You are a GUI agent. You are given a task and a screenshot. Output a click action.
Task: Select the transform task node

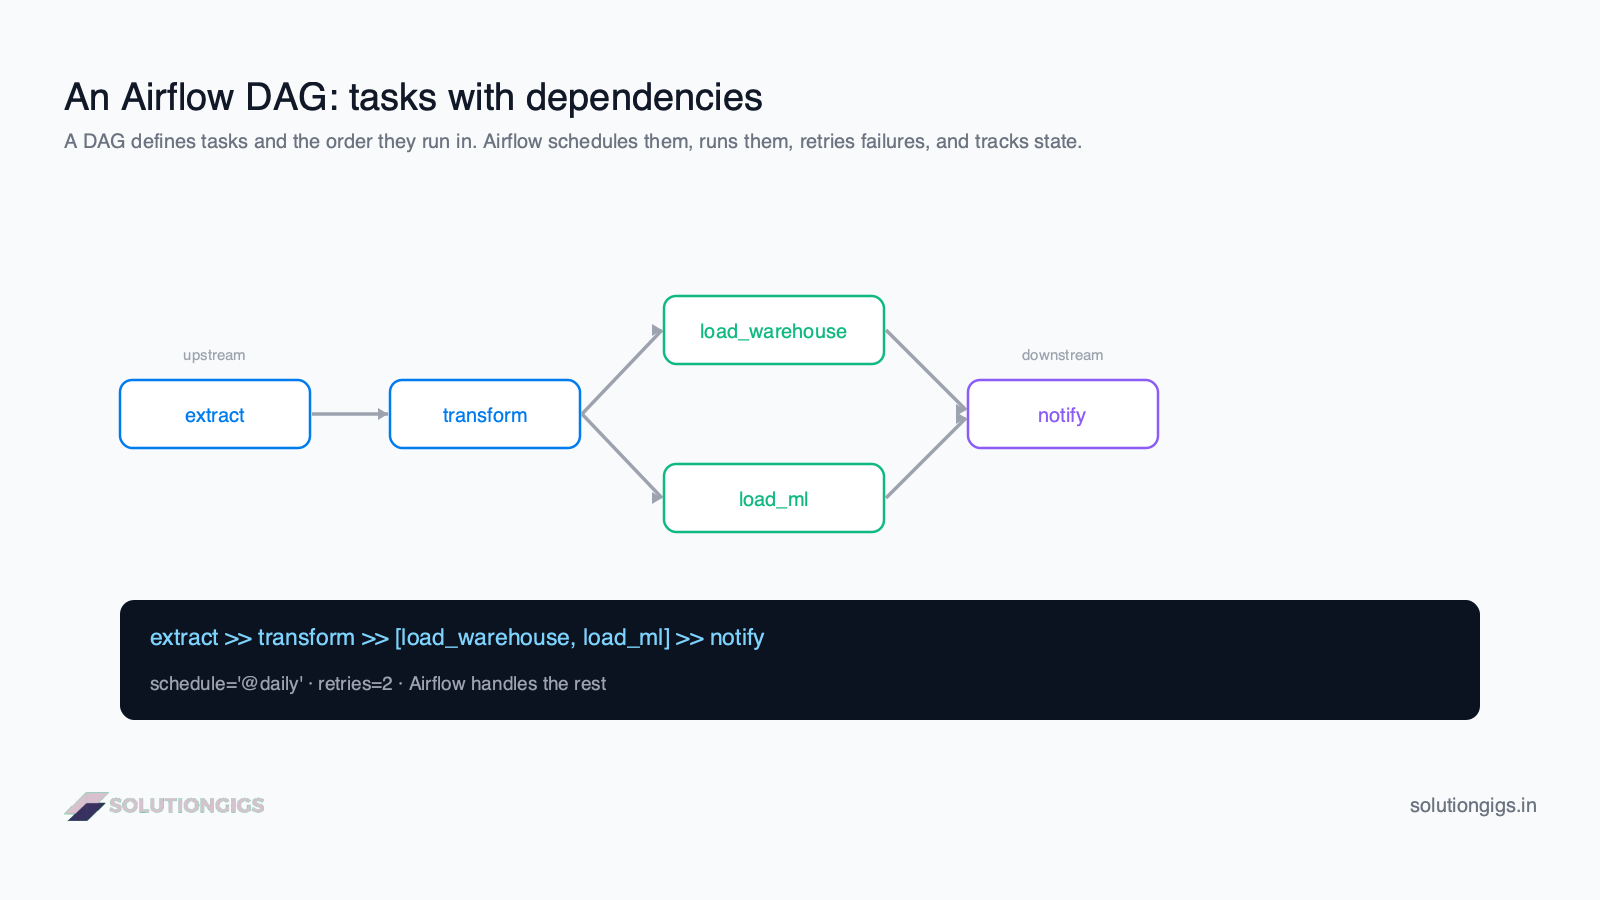coord(485,414)
